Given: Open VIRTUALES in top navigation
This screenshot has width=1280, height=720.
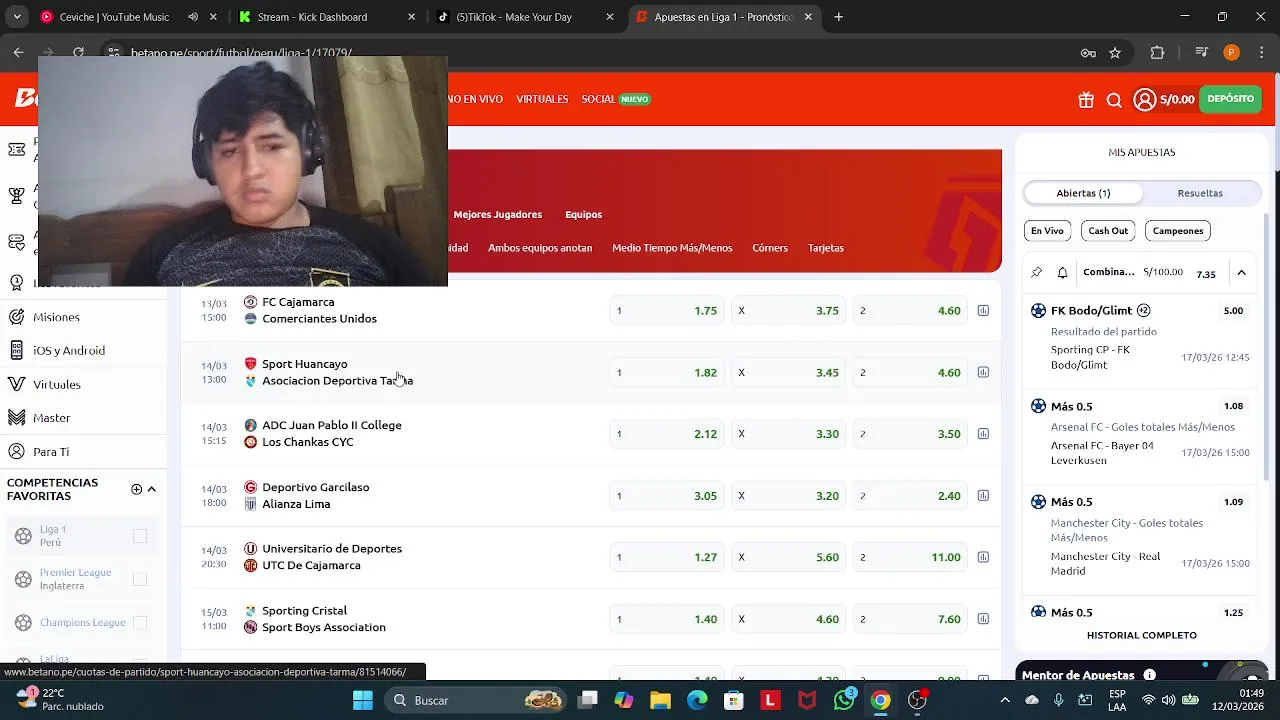Looking at the screenshot, I should (x=542, y=99).
